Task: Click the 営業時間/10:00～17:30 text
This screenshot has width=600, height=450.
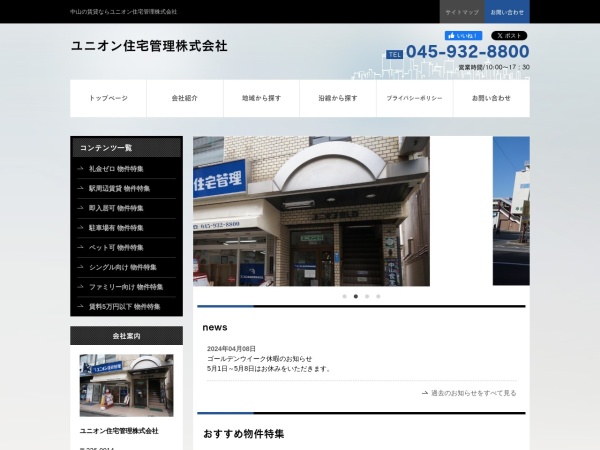Action: pyautogui.click(x=494, y=67)
